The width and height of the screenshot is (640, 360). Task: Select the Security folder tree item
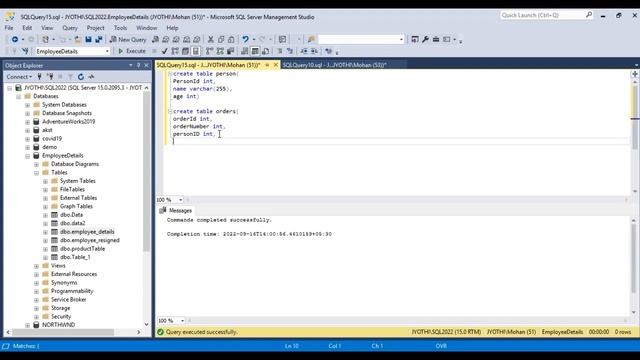(61, 317)
